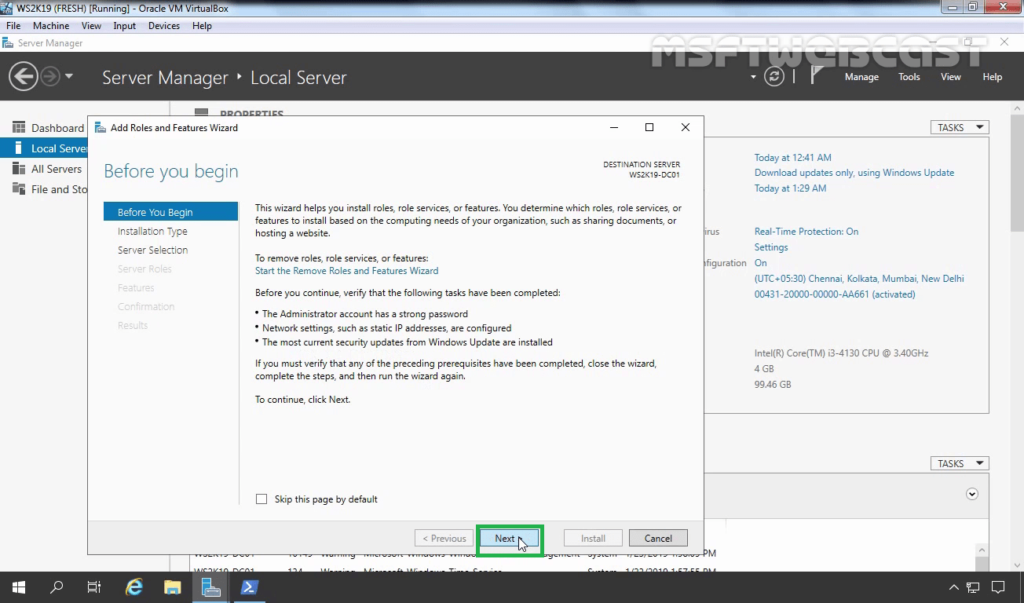Refresh Server Manager with the refresh icon

(774, 76)
